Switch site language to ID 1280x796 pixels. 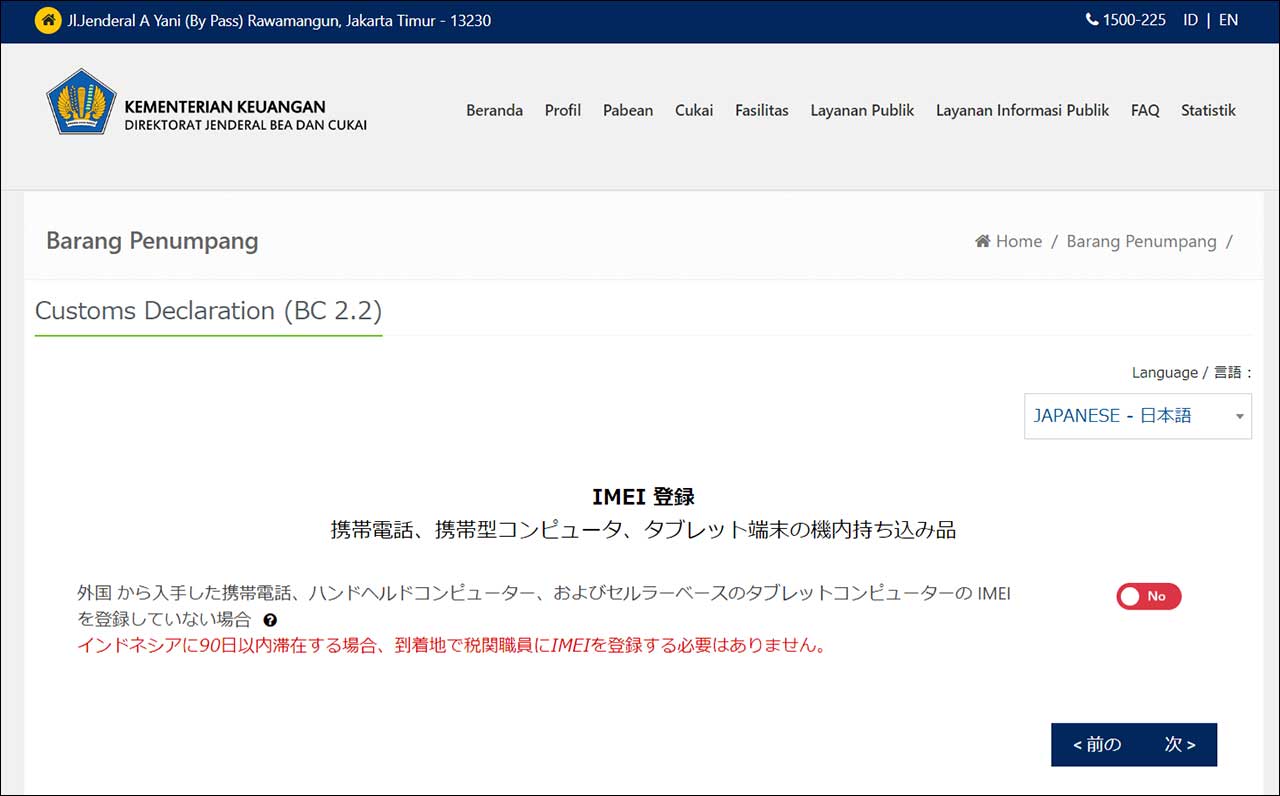click(x=1190, y=20)
